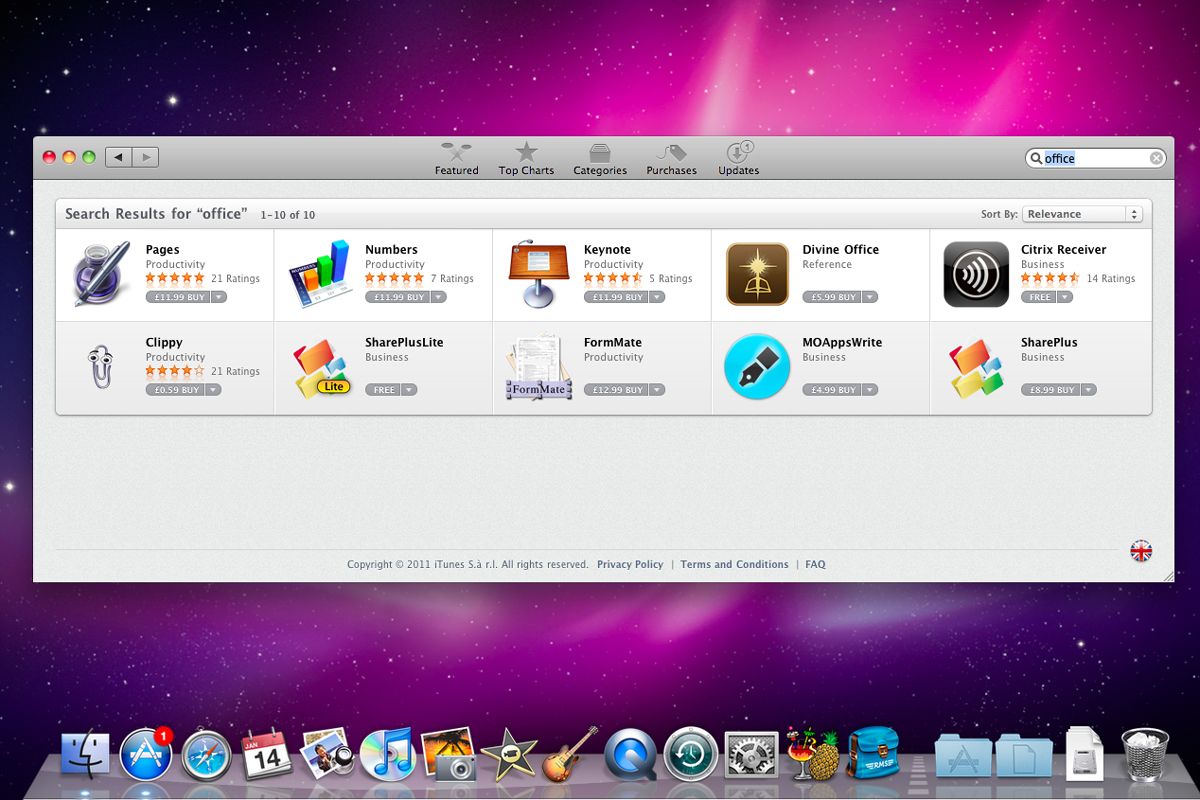
Task: Change country via the UK flag icon
Action: 1141,550
